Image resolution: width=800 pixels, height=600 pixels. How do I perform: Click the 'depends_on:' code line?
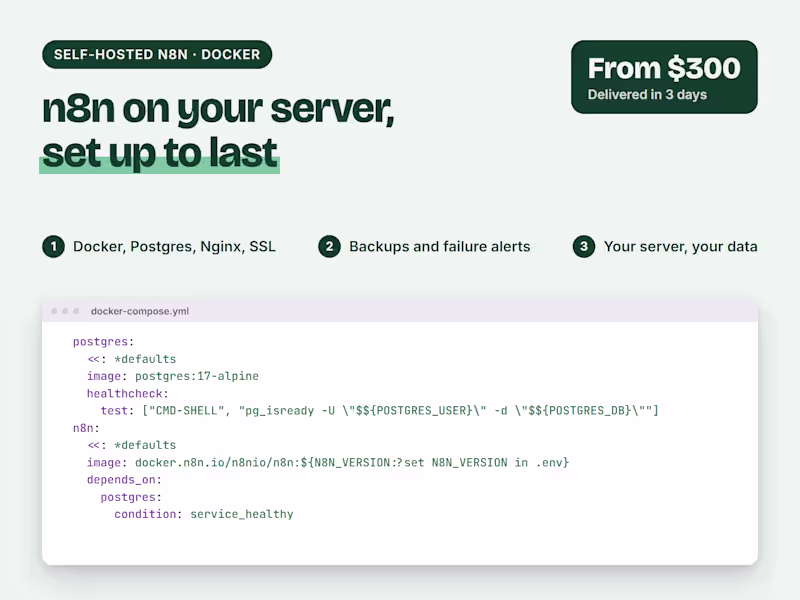click(124, 480)
